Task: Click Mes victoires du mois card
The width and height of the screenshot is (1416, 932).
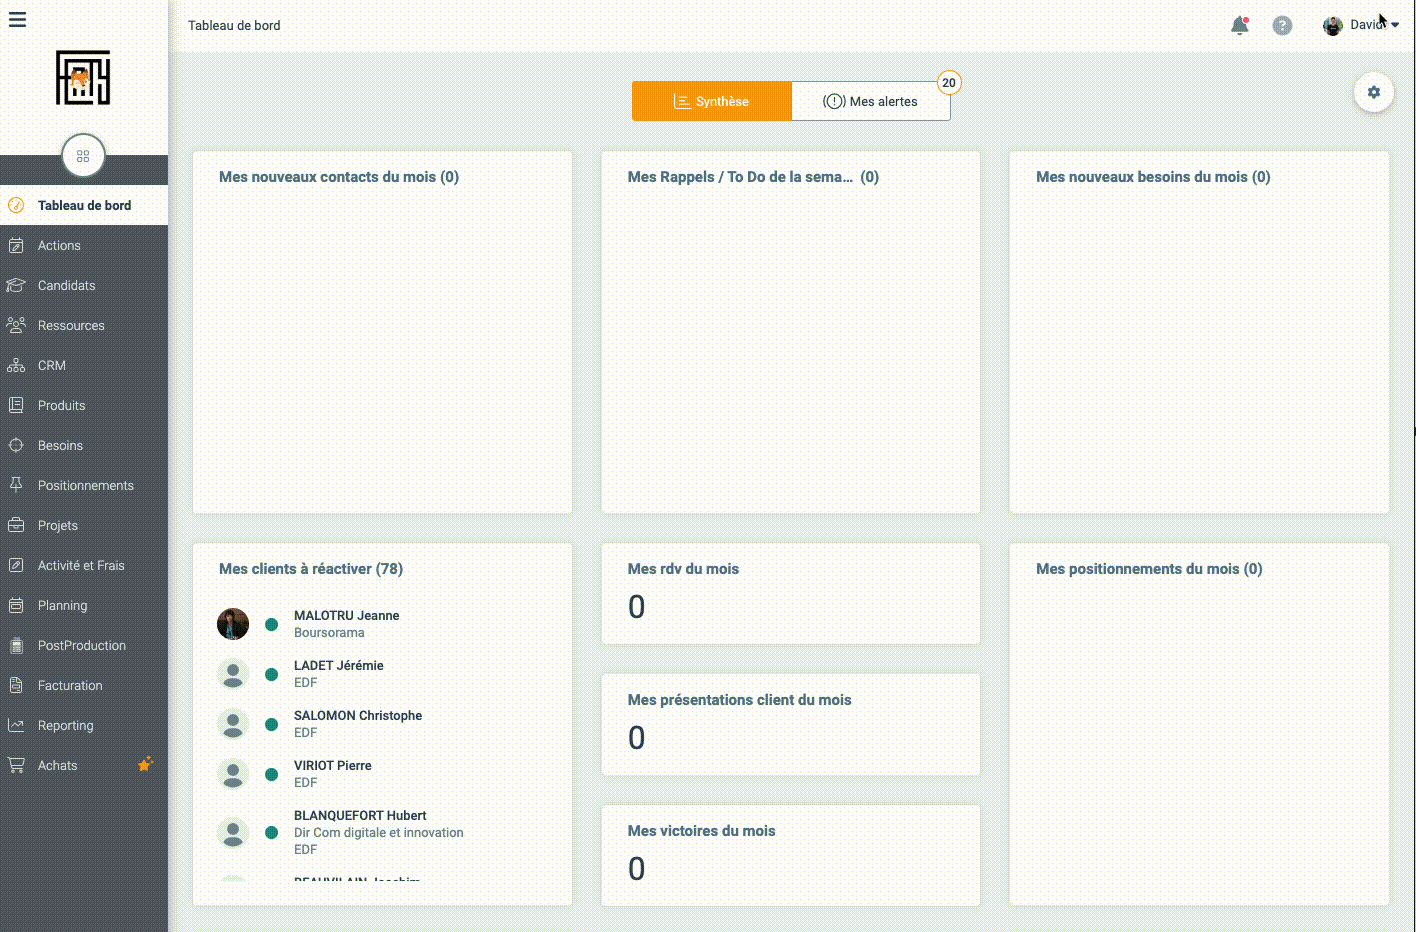Action: coord(791,856)
